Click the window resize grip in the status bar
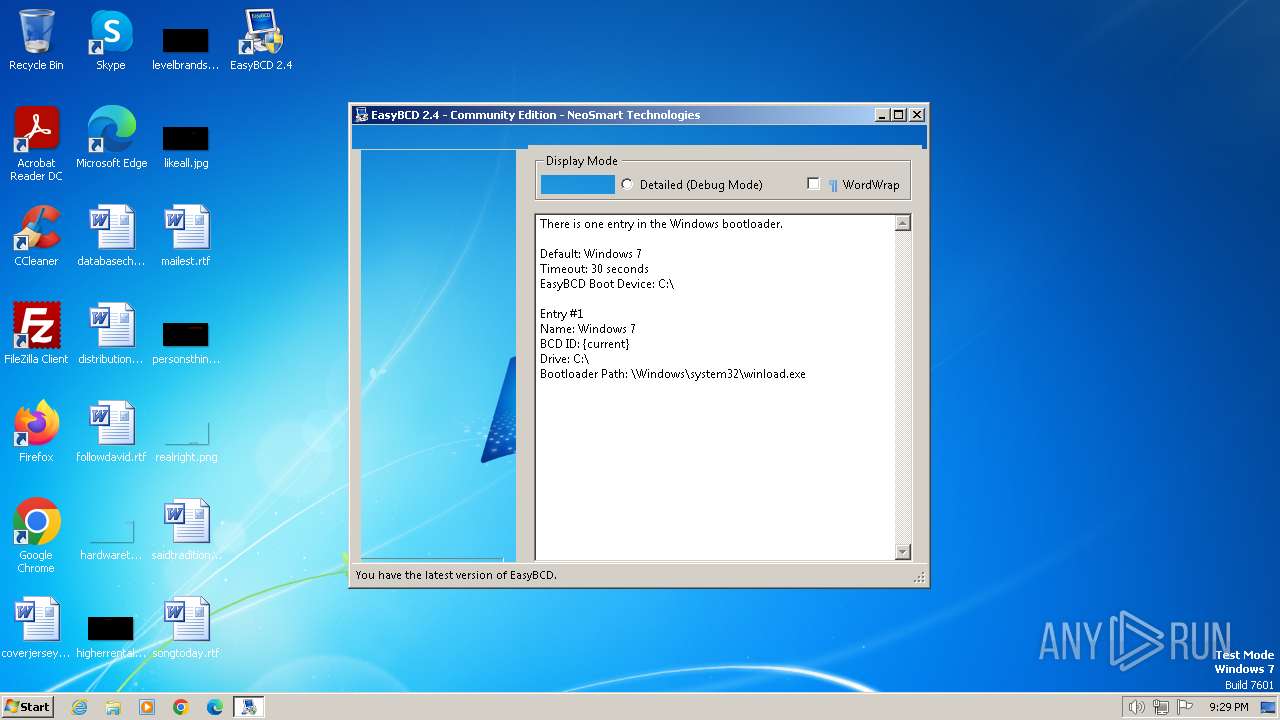 (x=919, y=577)
